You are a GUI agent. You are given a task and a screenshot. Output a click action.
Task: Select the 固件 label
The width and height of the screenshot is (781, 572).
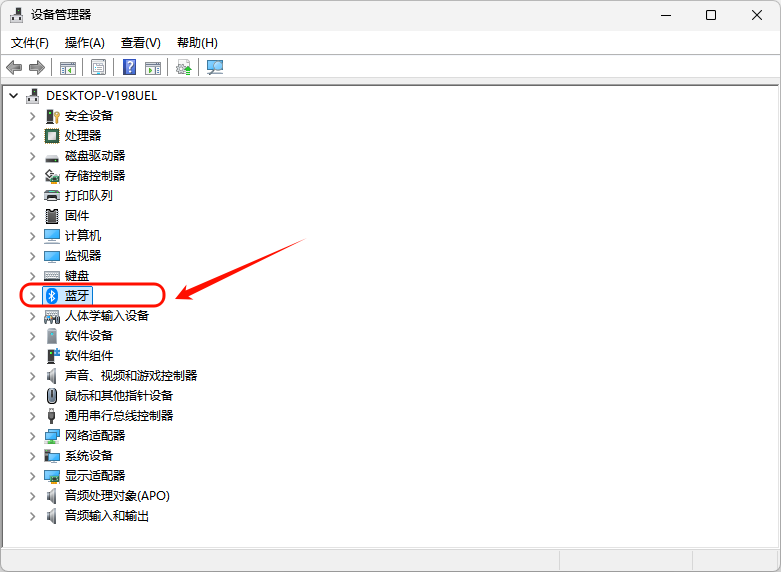77,216
